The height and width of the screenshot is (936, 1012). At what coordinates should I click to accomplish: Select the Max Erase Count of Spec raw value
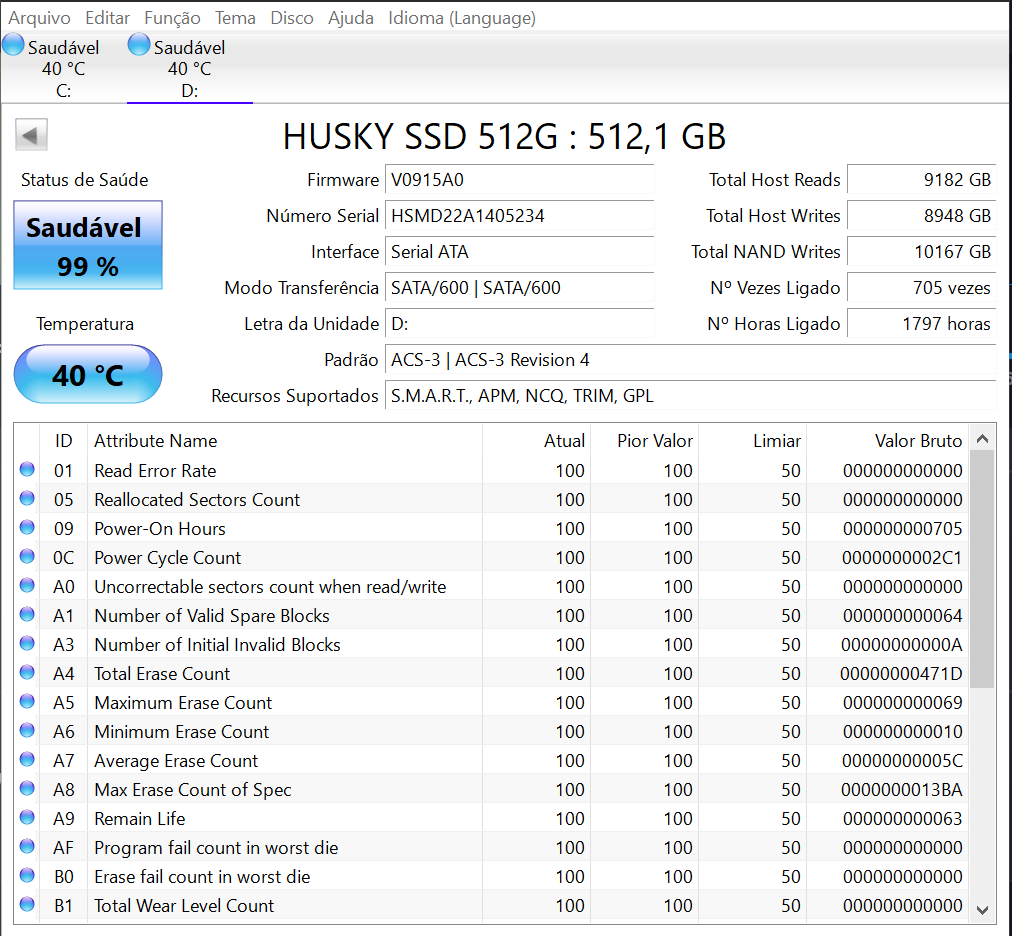[902, 789]
